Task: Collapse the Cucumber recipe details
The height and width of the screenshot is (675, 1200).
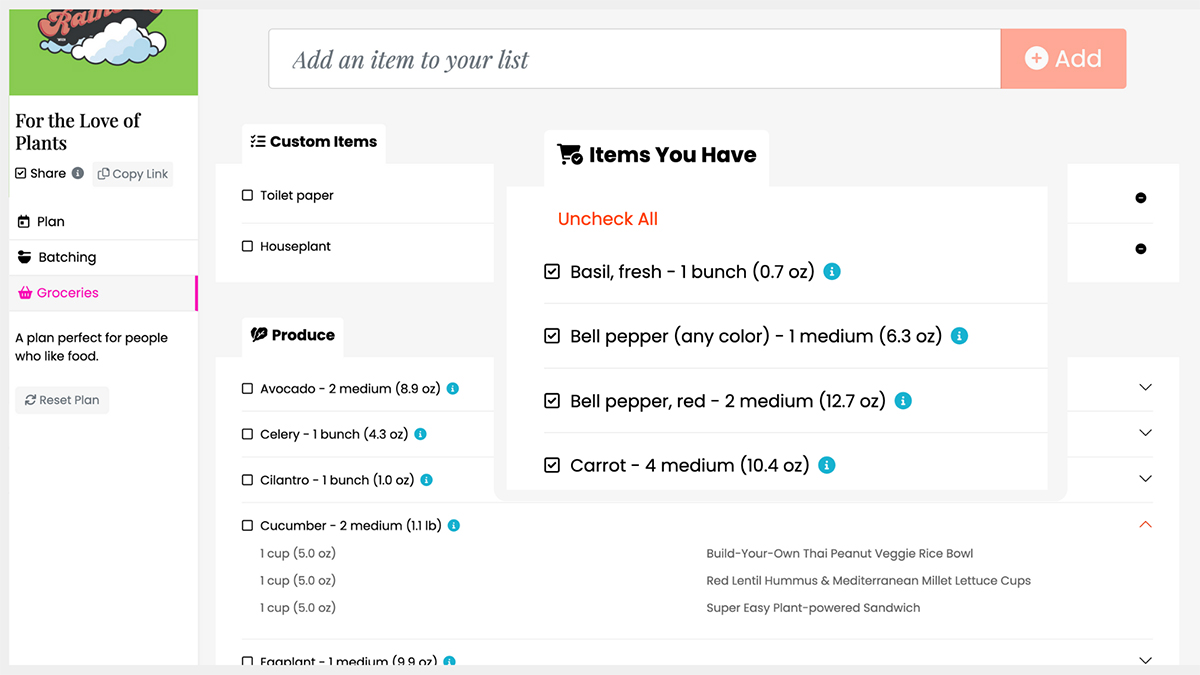Action: pos(1146,525)
